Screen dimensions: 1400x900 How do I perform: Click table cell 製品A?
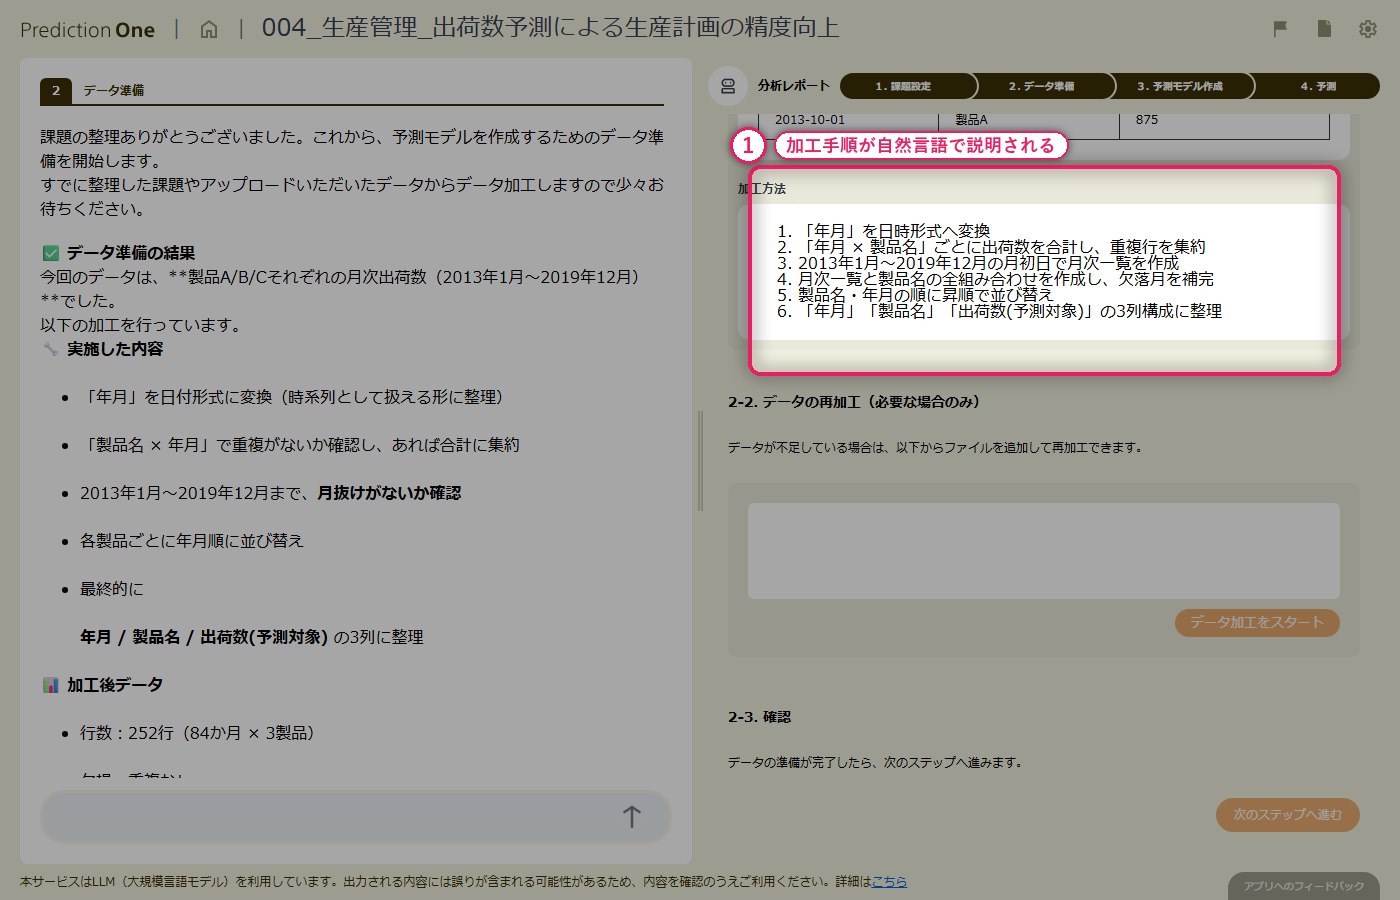[x=971, y=120]
